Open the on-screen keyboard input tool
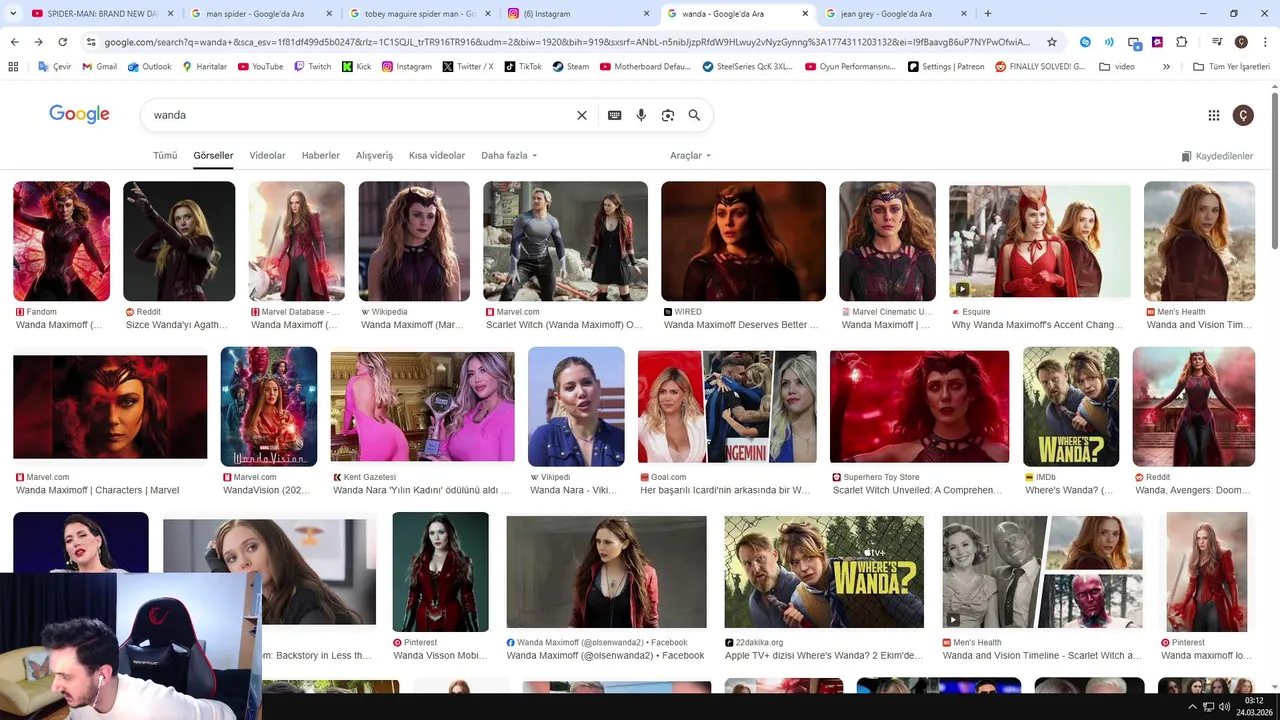Screen dimensions: 1280x720 pyautogui.click(x=615, y=115)
